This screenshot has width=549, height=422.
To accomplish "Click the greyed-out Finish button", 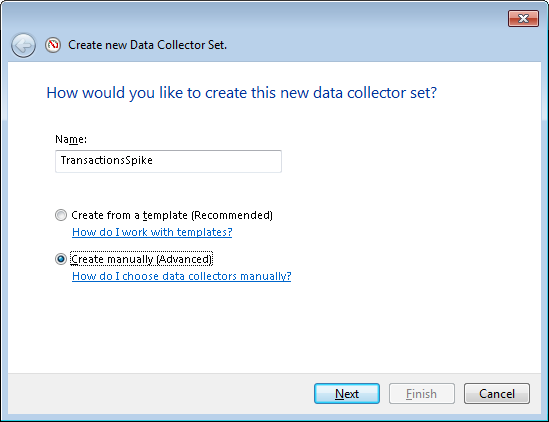I will click(422, 394).
